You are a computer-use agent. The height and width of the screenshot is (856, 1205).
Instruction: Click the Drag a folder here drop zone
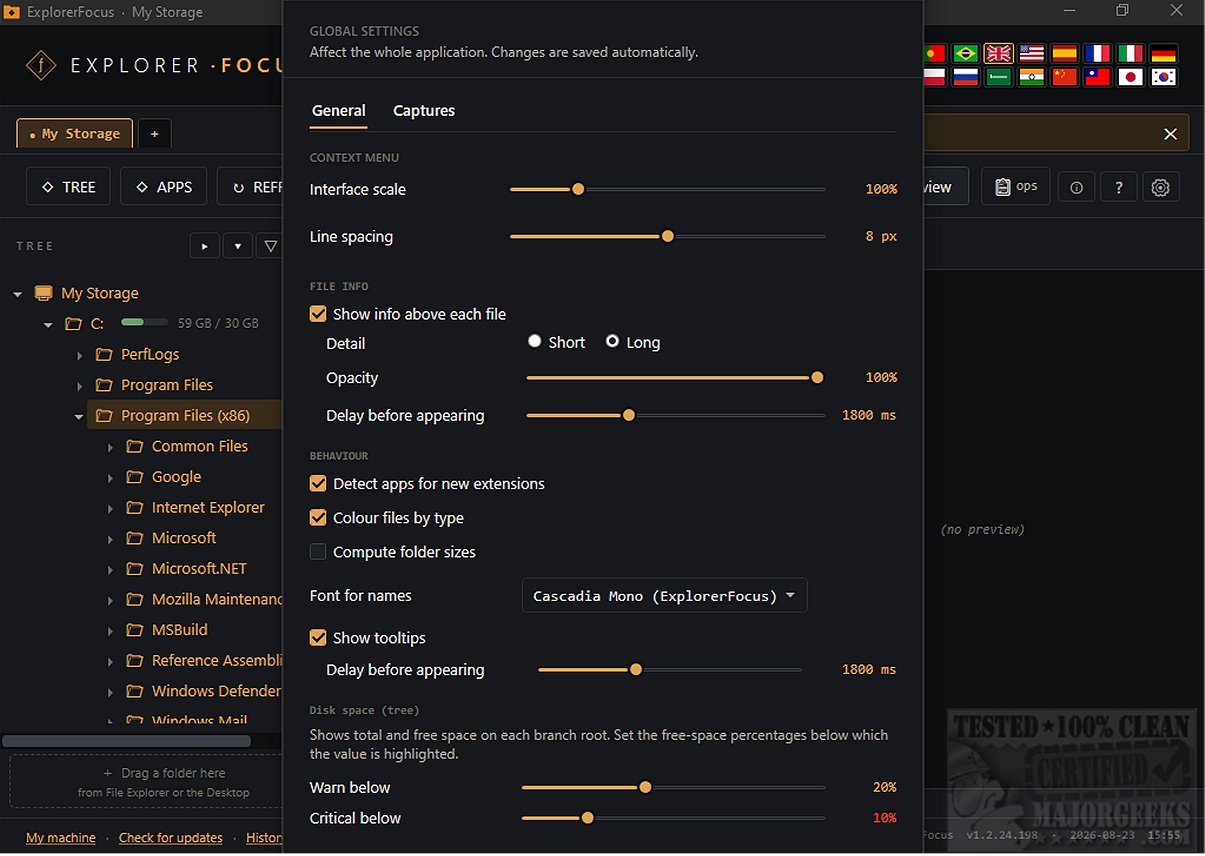[146, 782]
